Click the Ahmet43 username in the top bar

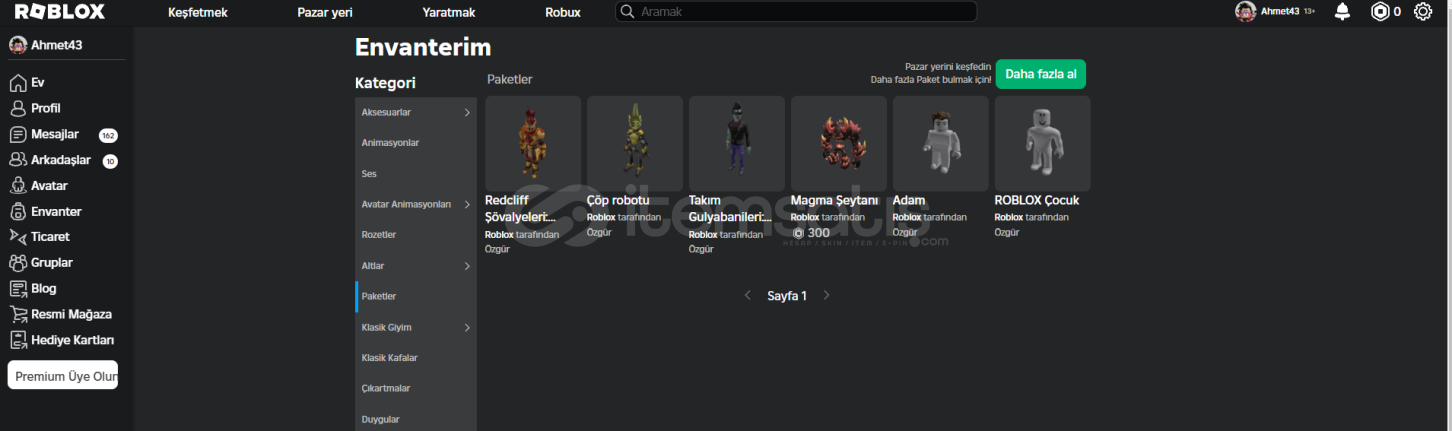pos(1280,12)
